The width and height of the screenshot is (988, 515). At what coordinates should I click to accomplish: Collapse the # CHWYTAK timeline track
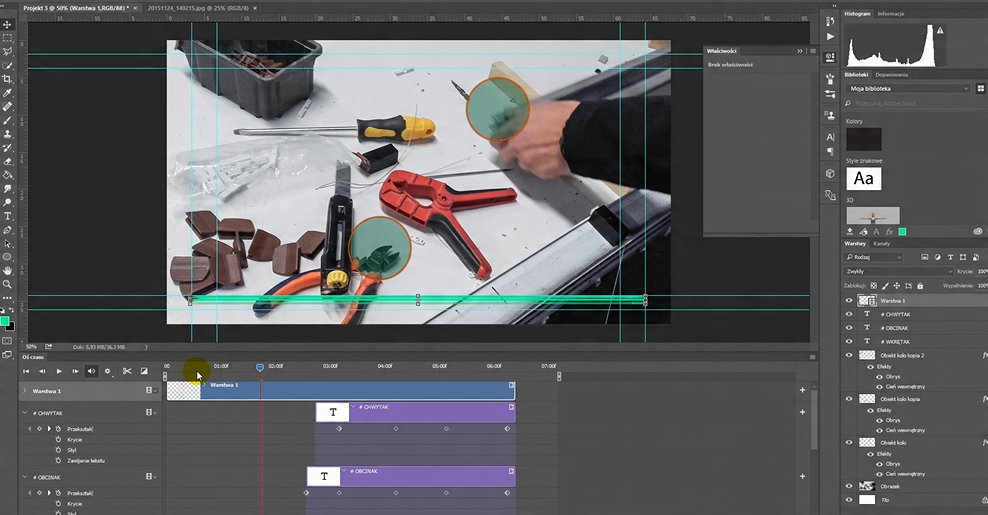[x=25, y=413]
